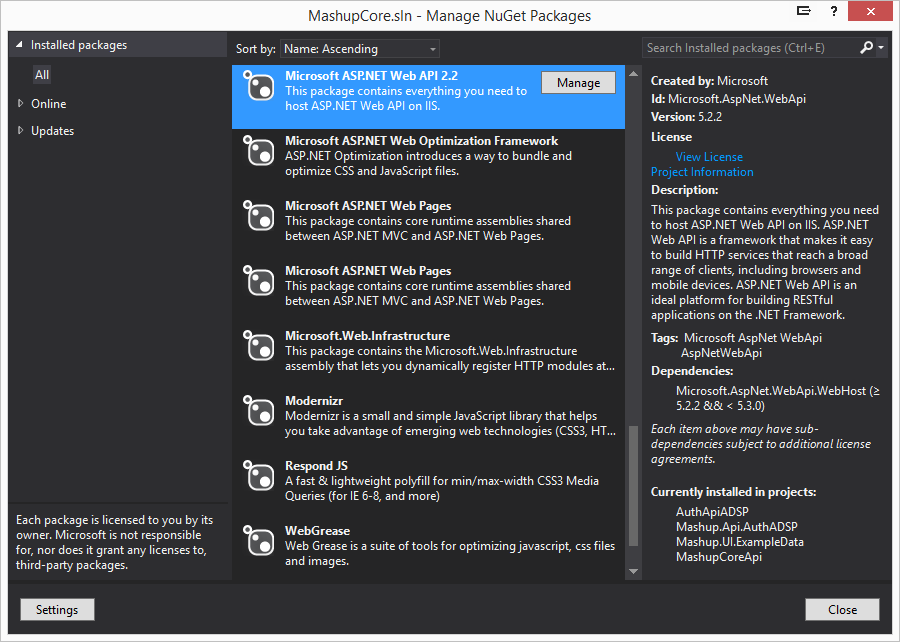This screenshot has width=900, height=642.
Task: Click the search magnifier icon
Action: point(866,48)
